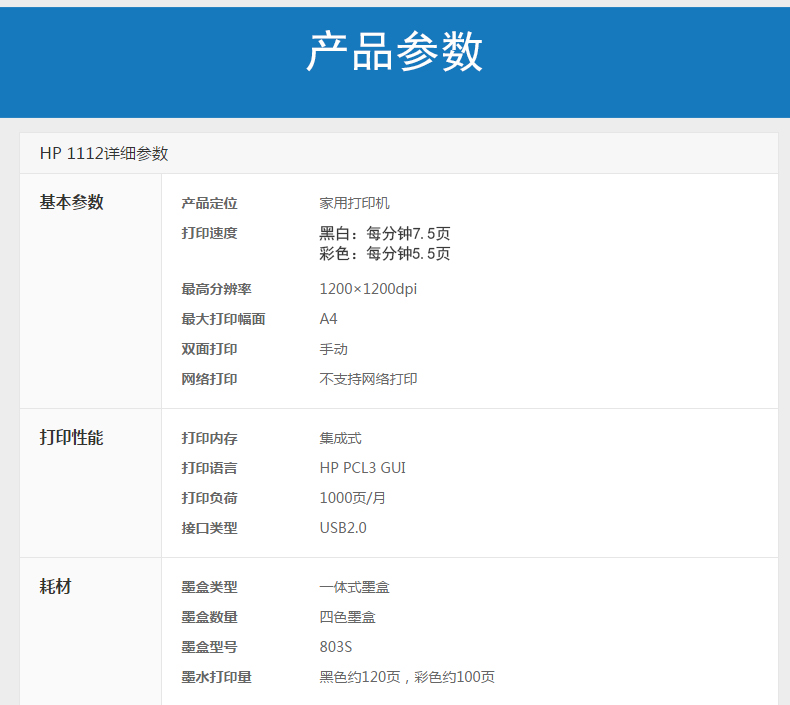This screenshot has width=790, height=705.
Task: Click the 最大打印幅面 label
Action: [223, 319]
